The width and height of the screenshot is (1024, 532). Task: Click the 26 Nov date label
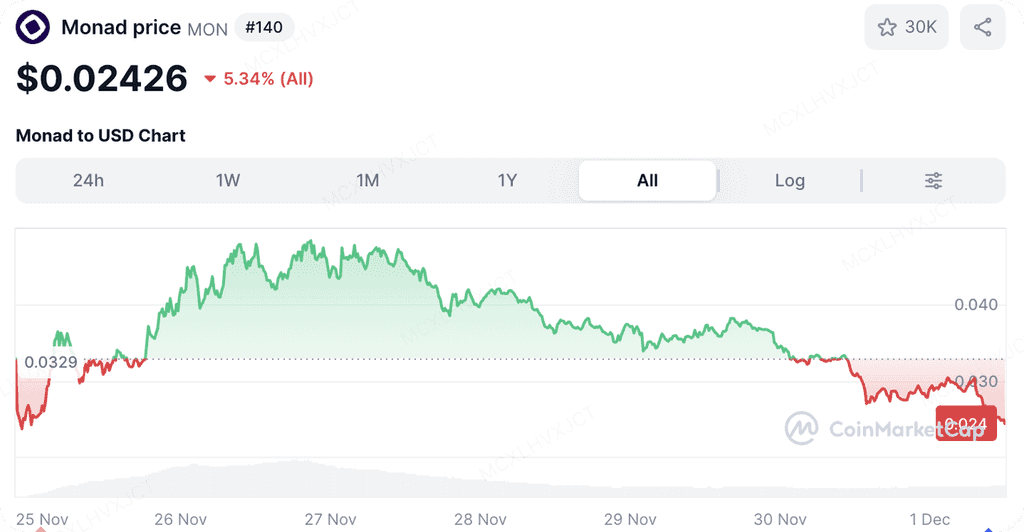180,520
